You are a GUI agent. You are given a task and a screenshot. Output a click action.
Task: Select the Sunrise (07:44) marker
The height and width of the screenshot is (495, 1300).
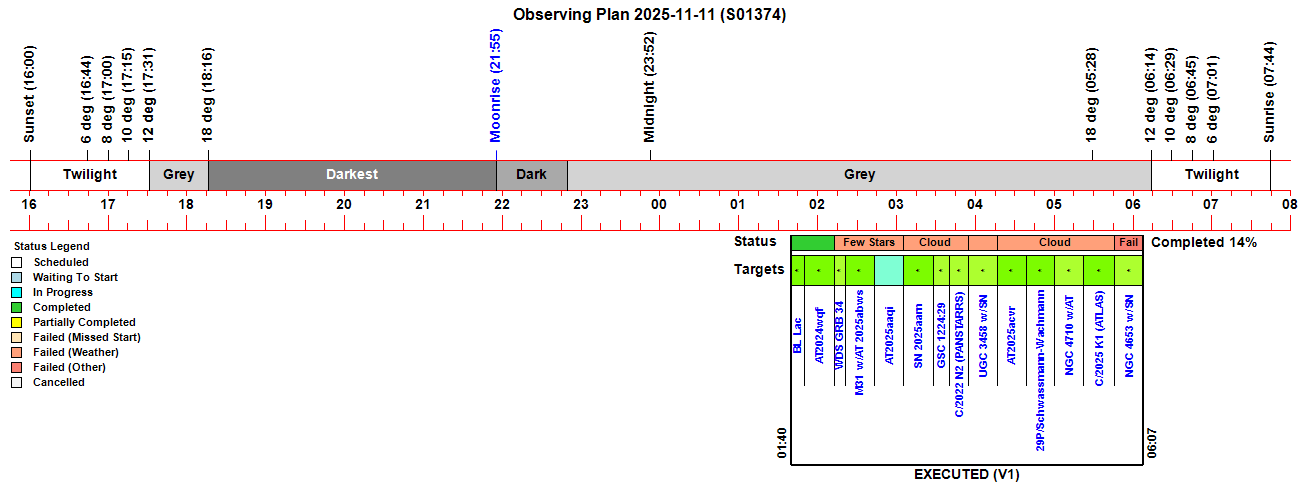click(1270, 92)
